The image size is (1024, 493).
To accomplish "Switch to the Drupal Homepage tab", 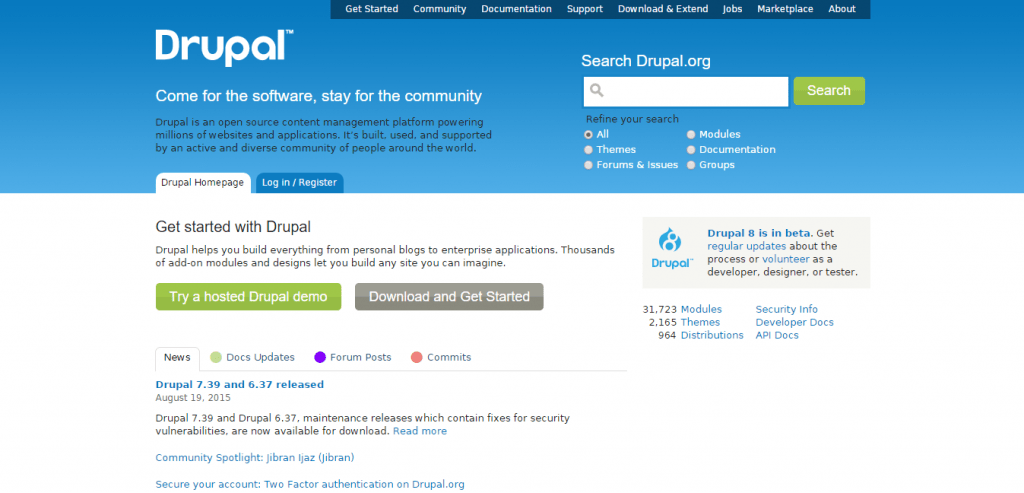I will [202, 183].
